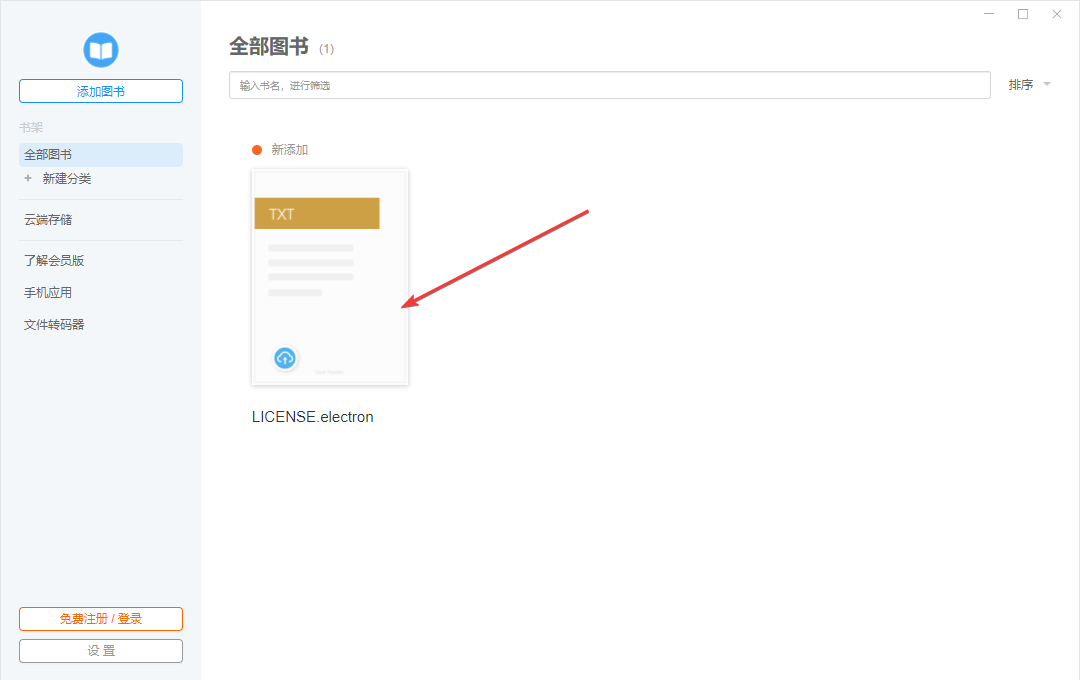1080x680 pixels.
Task: Click the 全部图书 page heading
Action: (269, 46)
